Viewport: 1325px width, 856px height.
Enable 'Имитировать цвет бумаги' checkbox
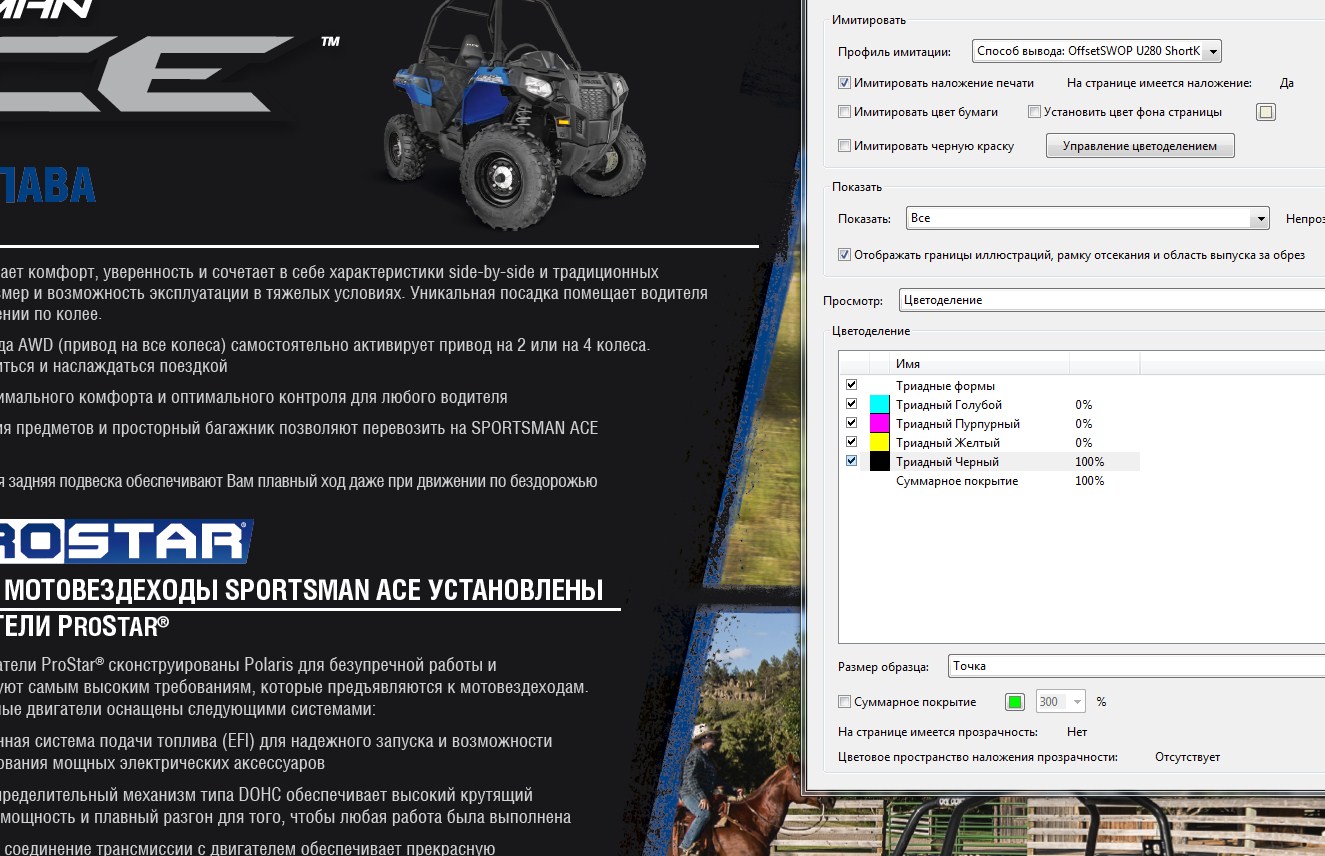(x=845, y=112)
